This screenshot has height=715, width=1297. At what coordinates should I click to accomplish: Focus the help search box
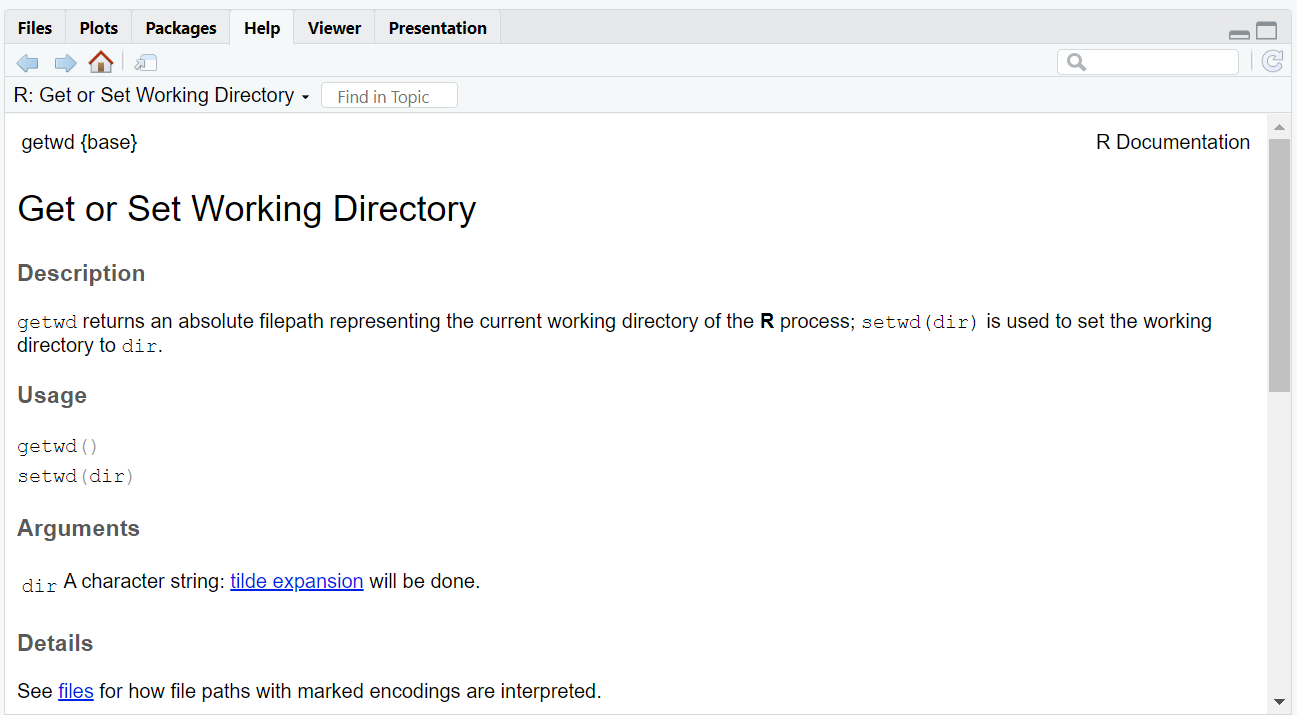tap(1148, 62)
